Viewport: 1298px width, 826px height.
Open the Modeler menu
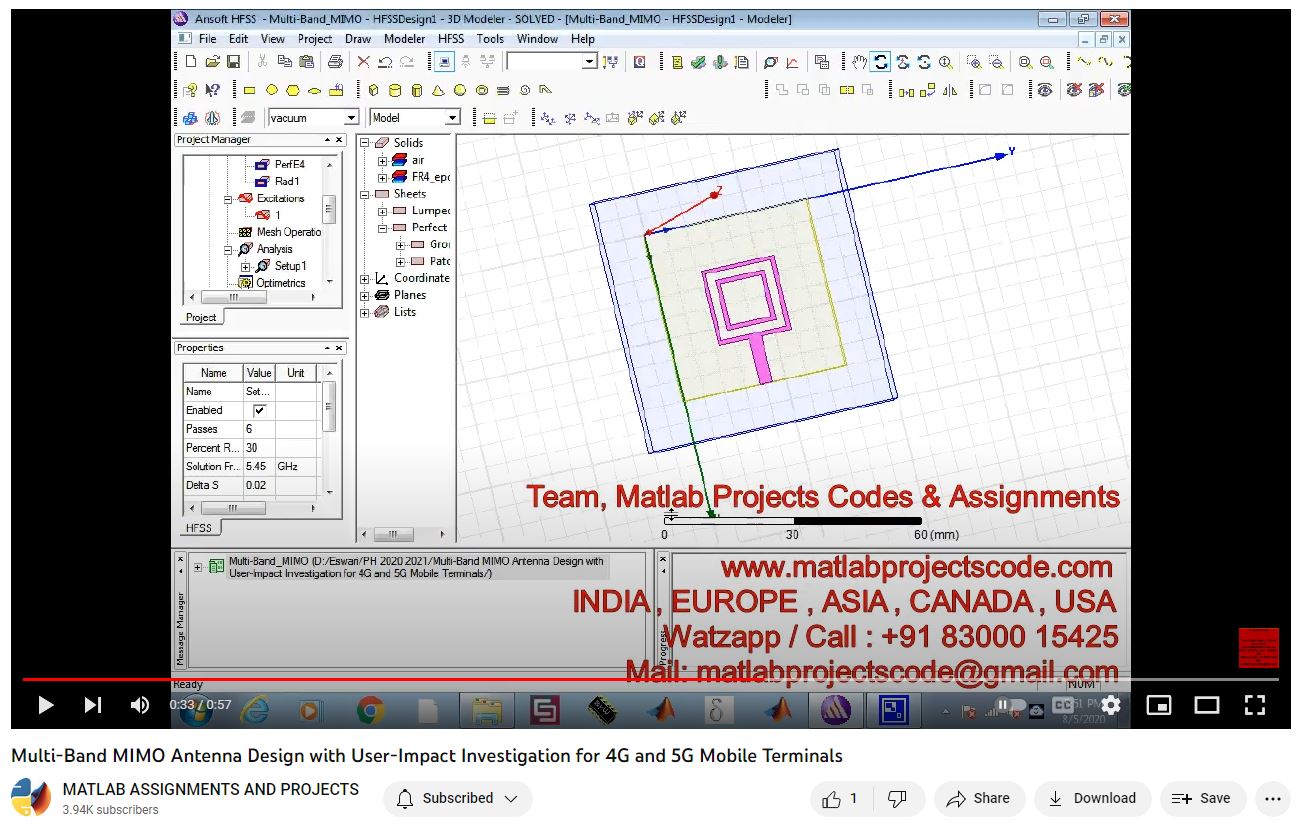point(404,39)
